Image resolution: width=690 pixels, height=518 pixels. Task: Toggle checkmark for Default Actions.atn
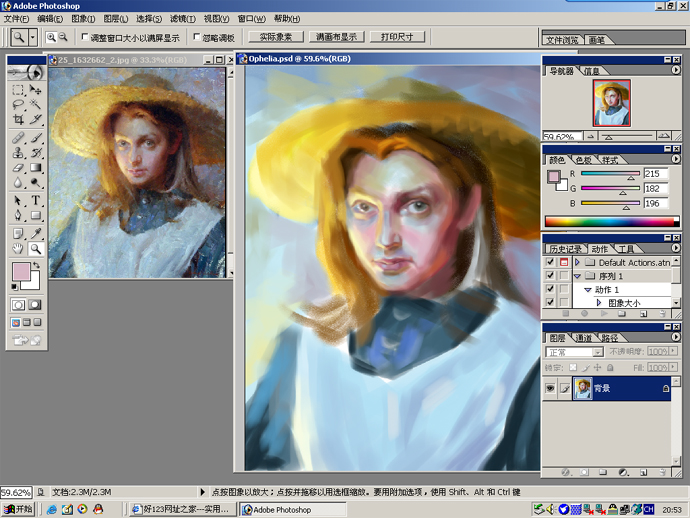pyautogui.click(x=550, y=262)
